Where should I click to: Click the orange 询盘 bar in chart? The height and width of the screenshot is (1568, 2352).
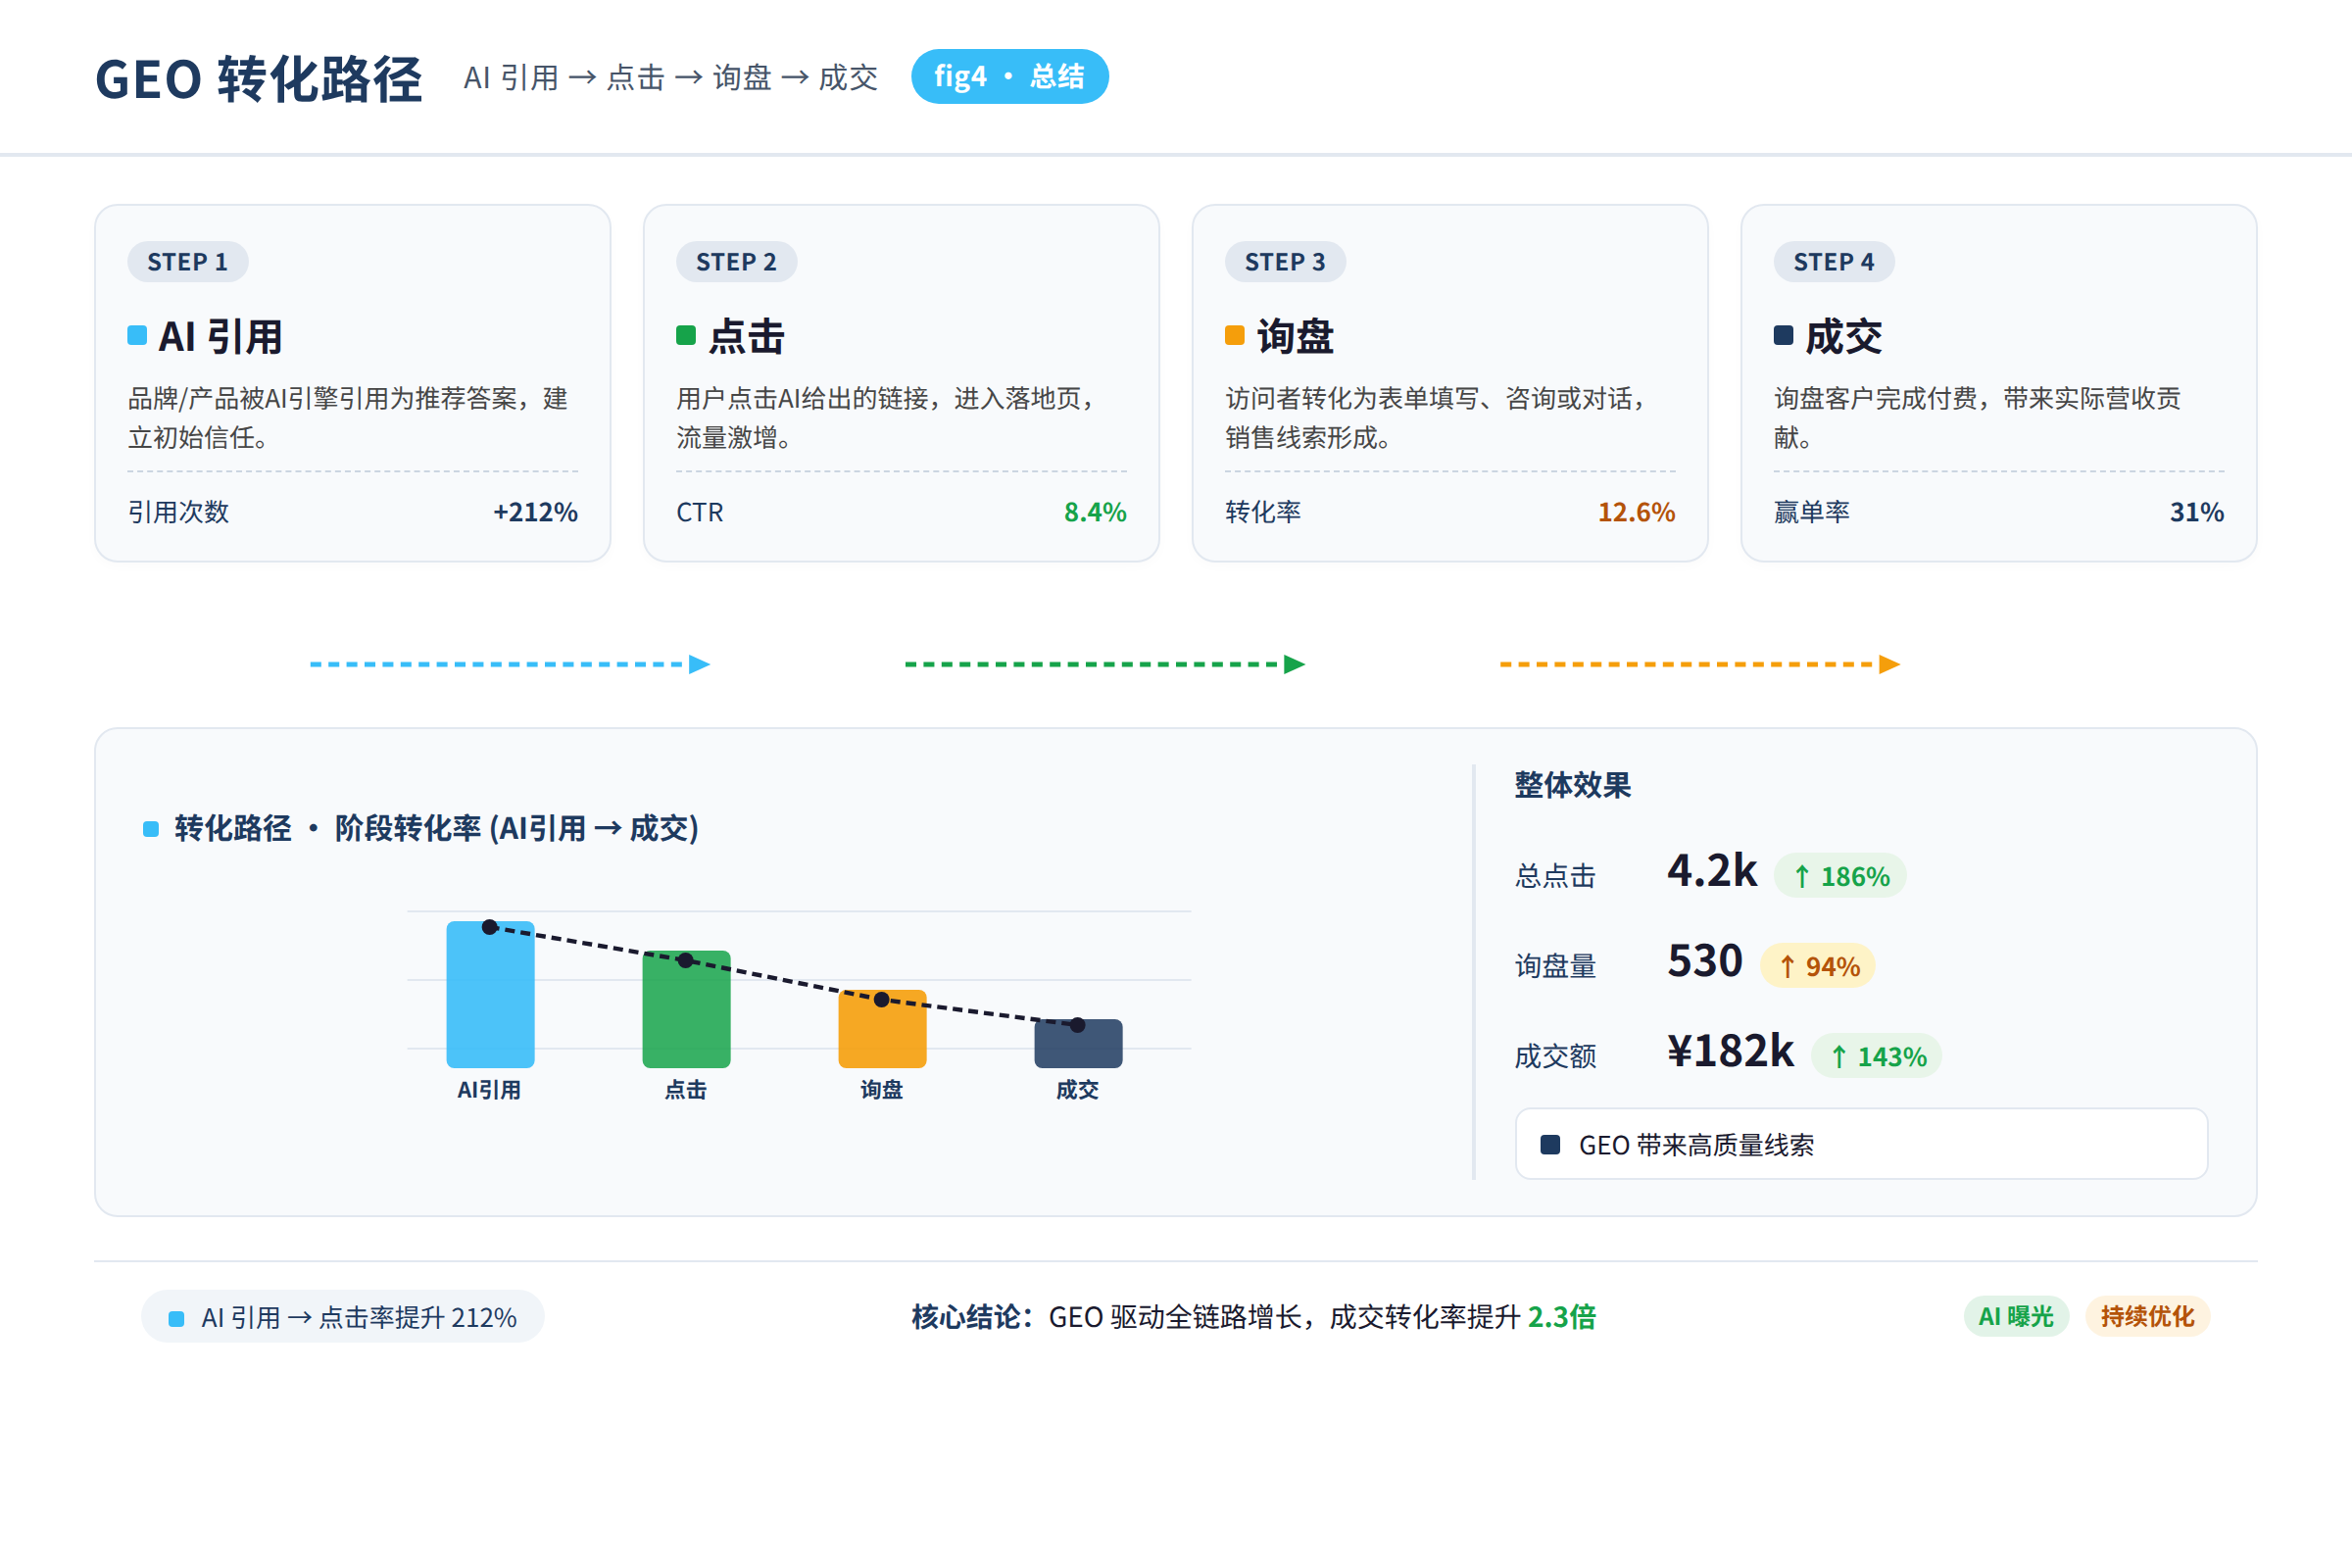[x=882, y=1029]
